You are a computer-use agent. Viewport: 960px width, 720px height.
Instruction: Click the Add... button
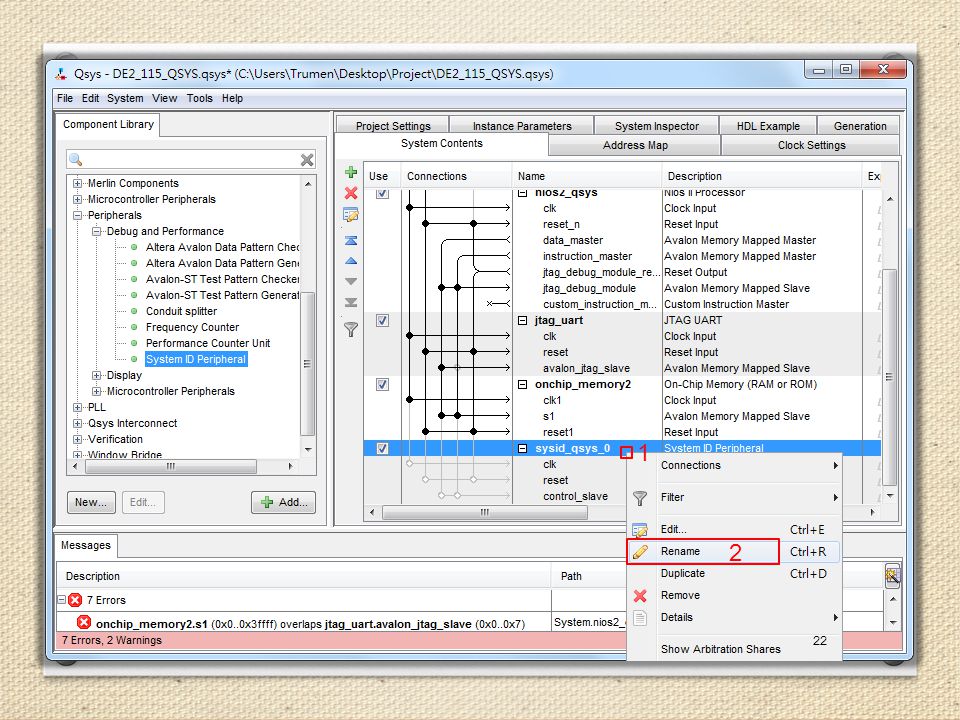(283, 502)
